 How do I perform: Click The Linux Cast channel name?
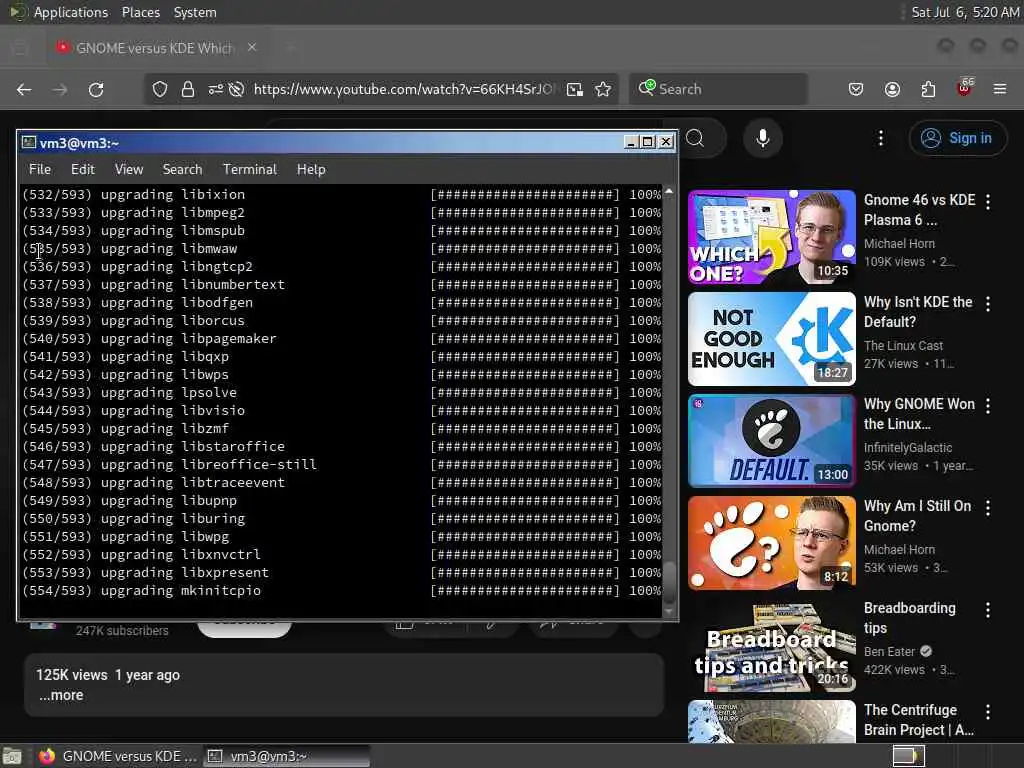pos(903,345)
